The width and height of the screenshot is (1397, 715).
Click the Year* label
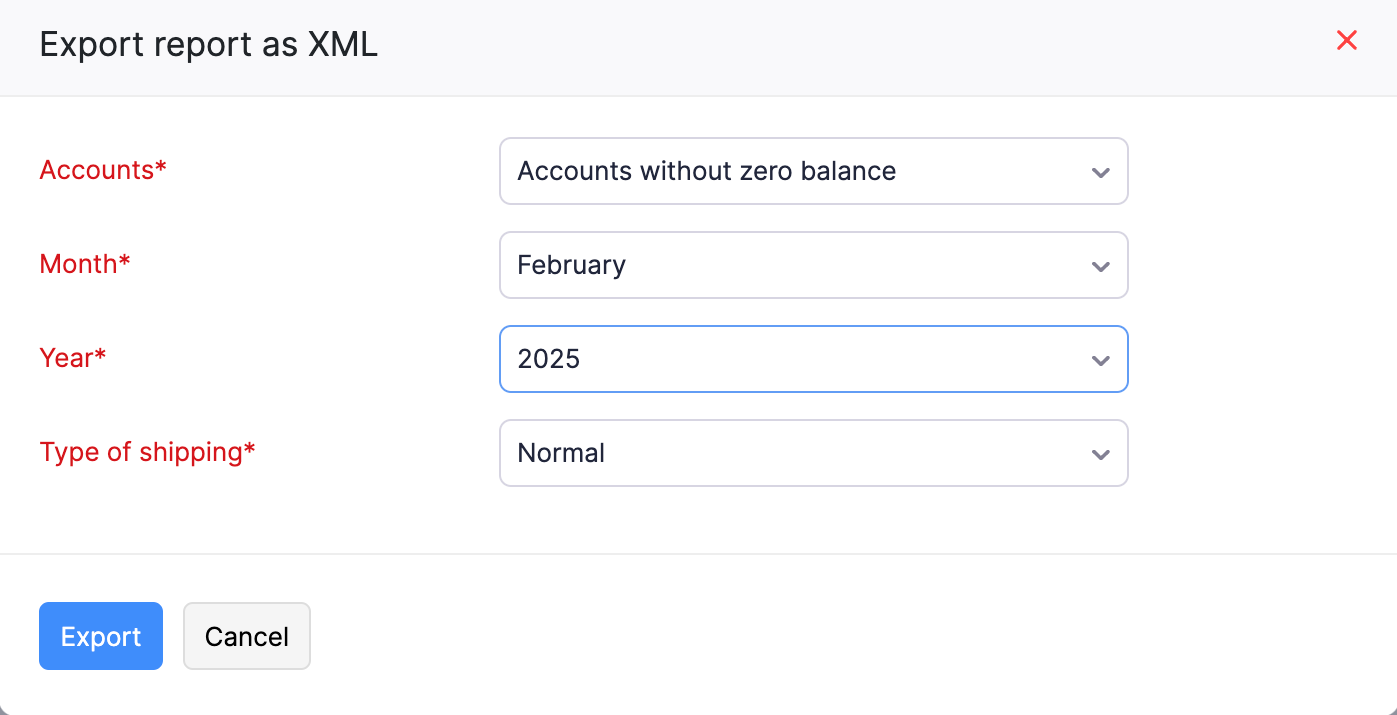tap(72, 358)
